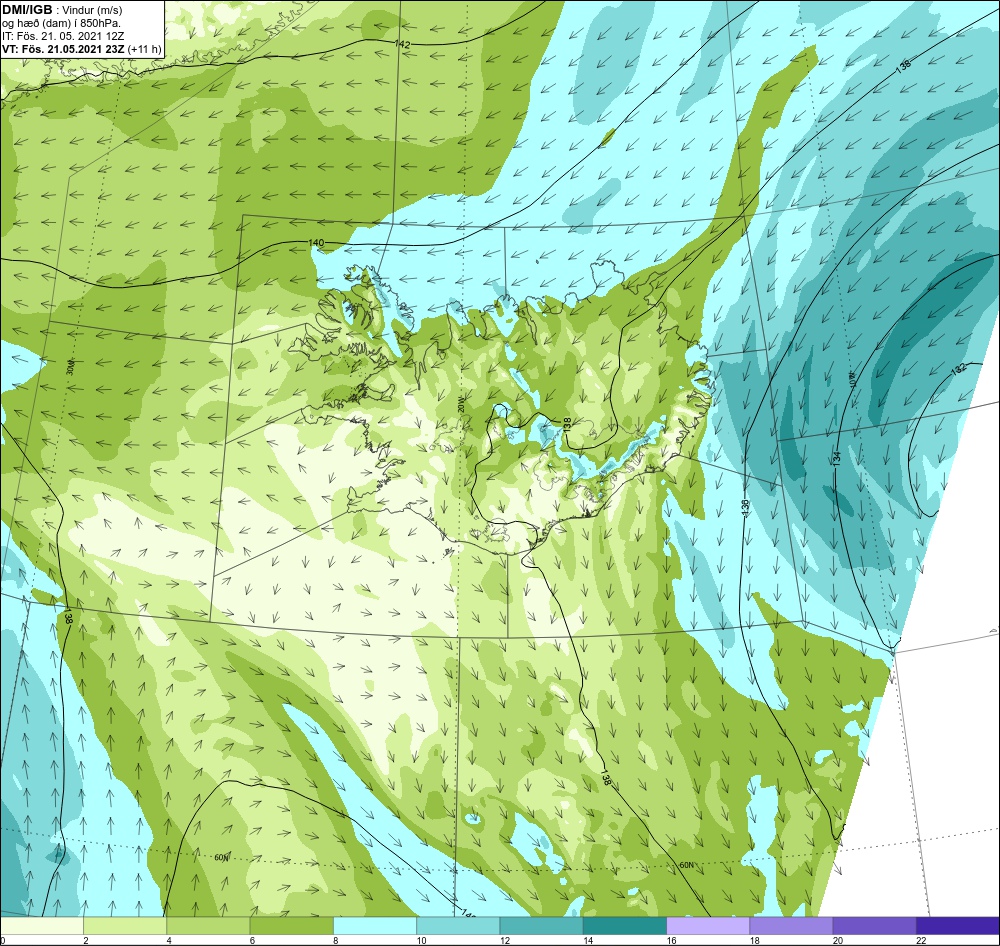The height and width of the screenshot is (946, 1000).
Task: Click the legend tick label '2'
Action: click(x=85, y=940)
